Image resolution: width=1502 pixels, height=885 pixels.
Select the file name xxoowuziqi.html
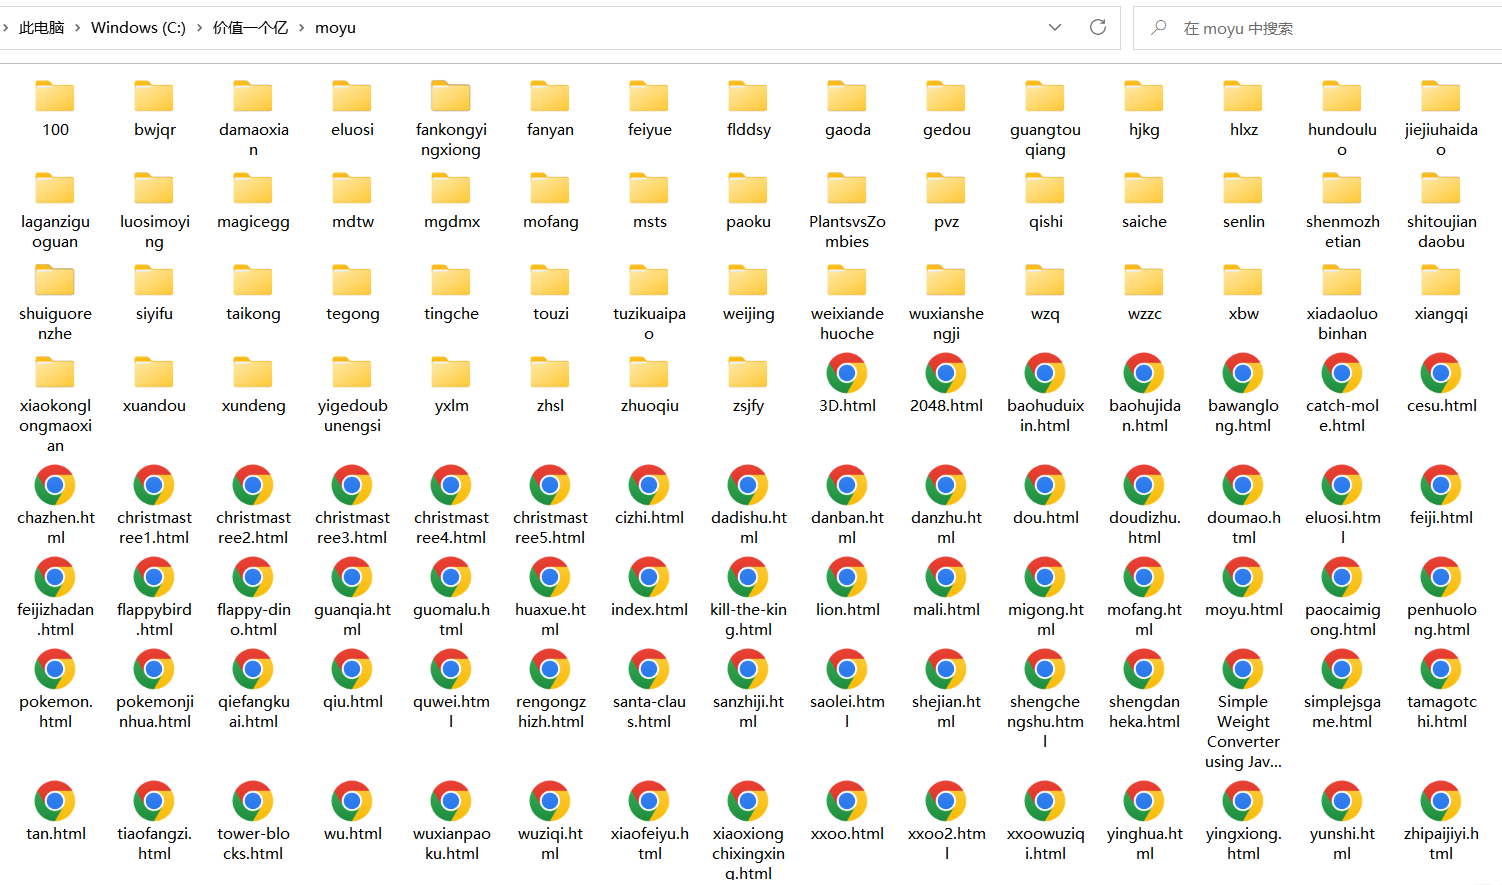(1045, 844)
